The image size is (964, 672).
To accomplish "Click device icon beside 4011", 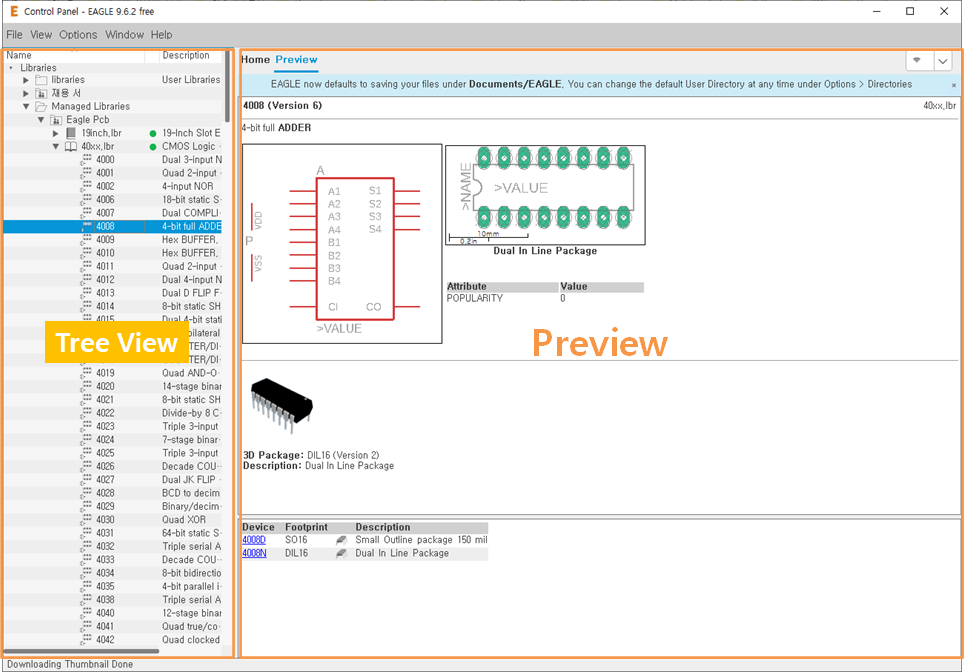I will (x=86, y=267).
